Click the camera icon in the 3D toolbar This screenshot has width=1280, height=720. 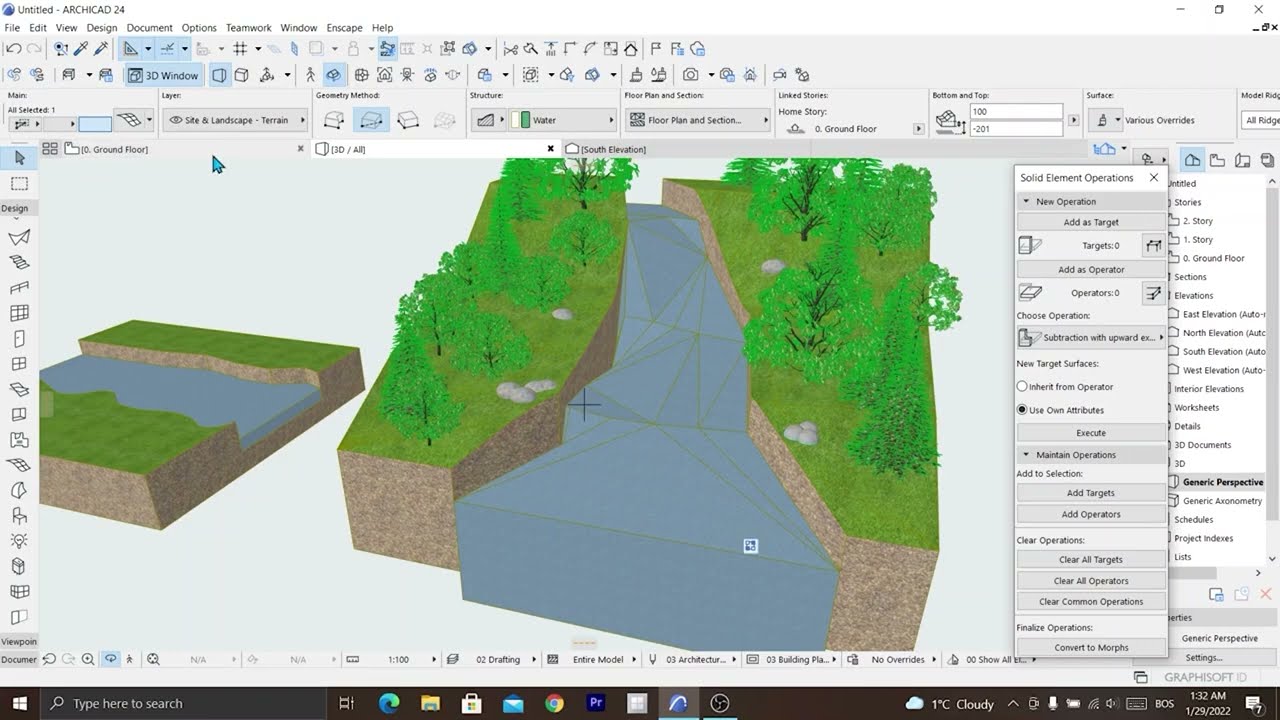[690, 75]
